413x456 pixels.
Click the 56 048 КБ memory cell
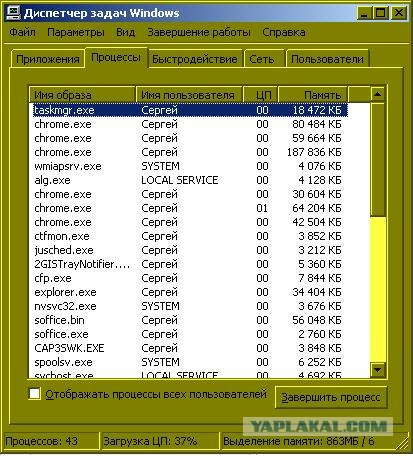click(x=317, y=320)
